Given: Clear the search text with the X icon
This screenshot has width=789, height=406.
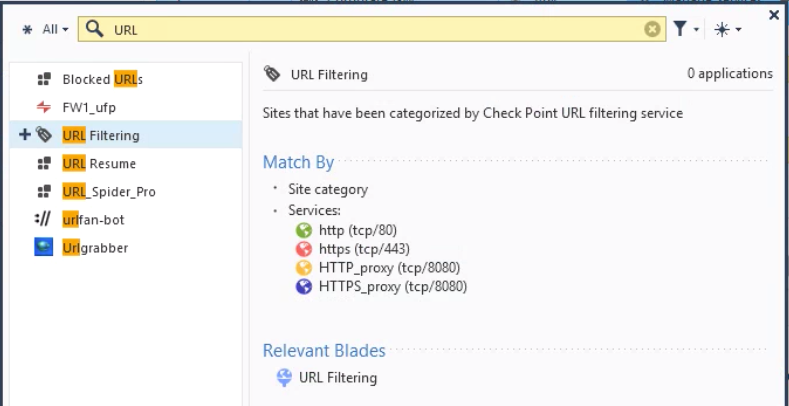Looking at the screenshot, I should pyautogui.click(x=652, y=30).
